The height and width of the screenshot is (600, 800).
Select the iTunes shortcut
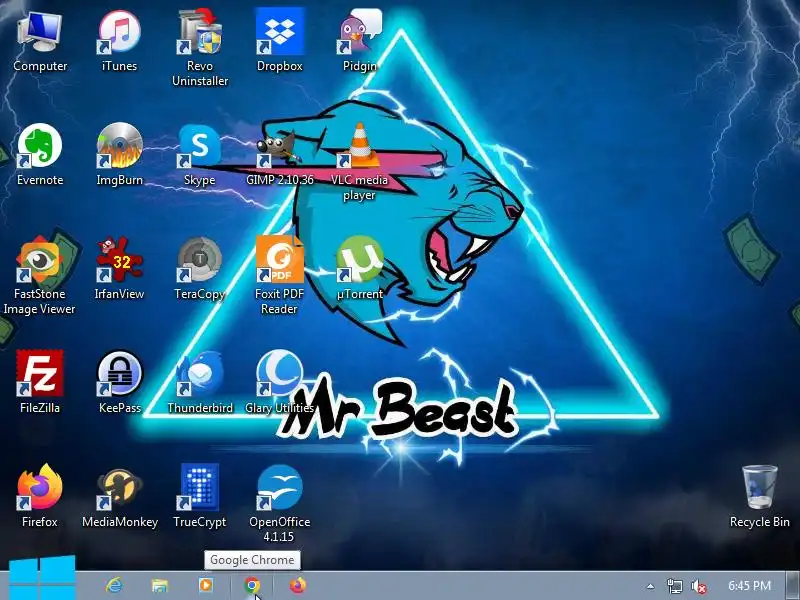(119, 32)
